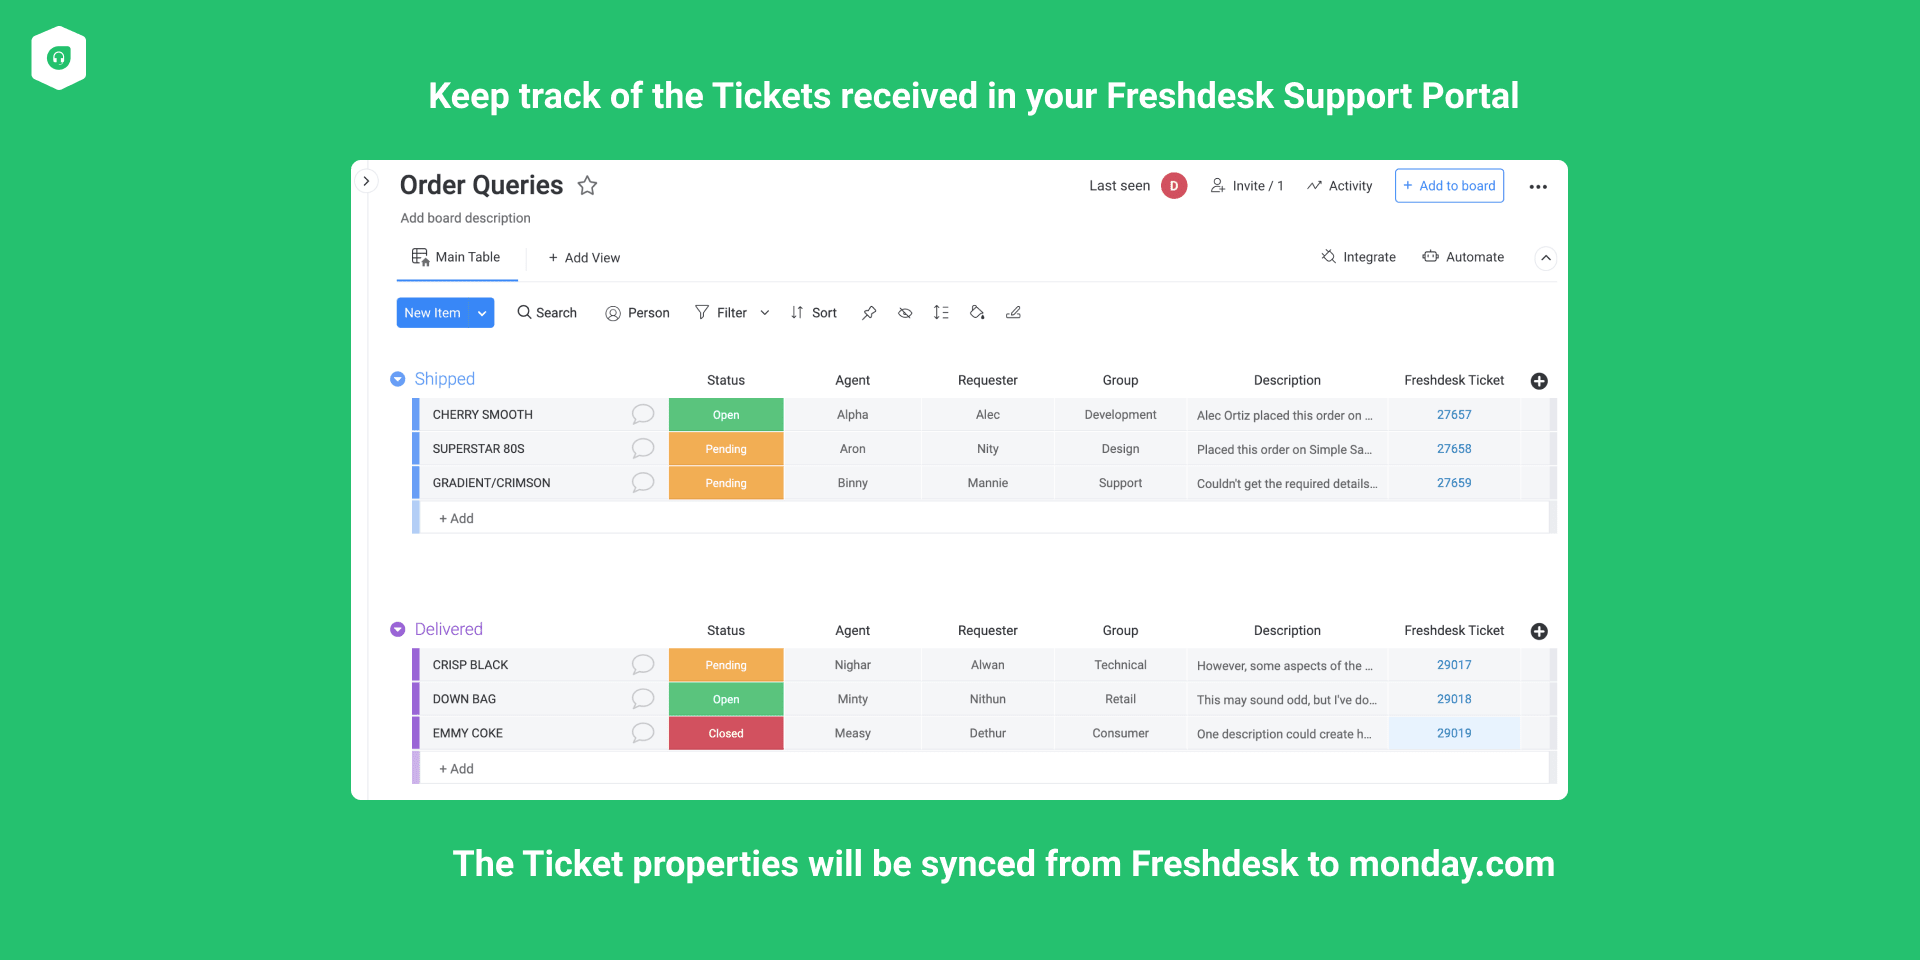Collapse the Delivered group
The width and height of the screenshot is (1920, 960).
(x=397, y=629)
